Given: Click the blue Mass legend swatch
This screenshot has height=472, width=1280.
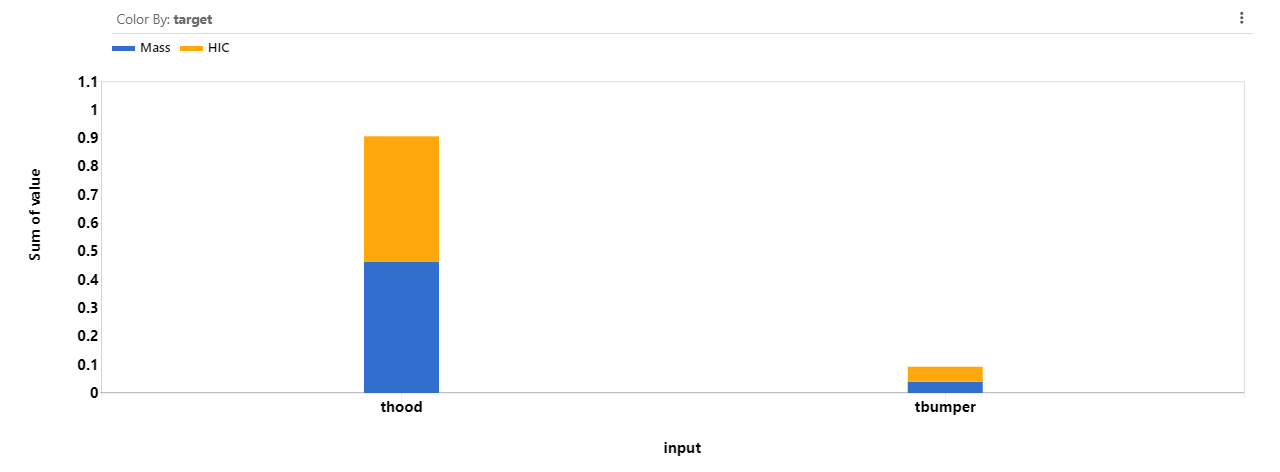Looking at the screenshot, I should click(123, 48).
